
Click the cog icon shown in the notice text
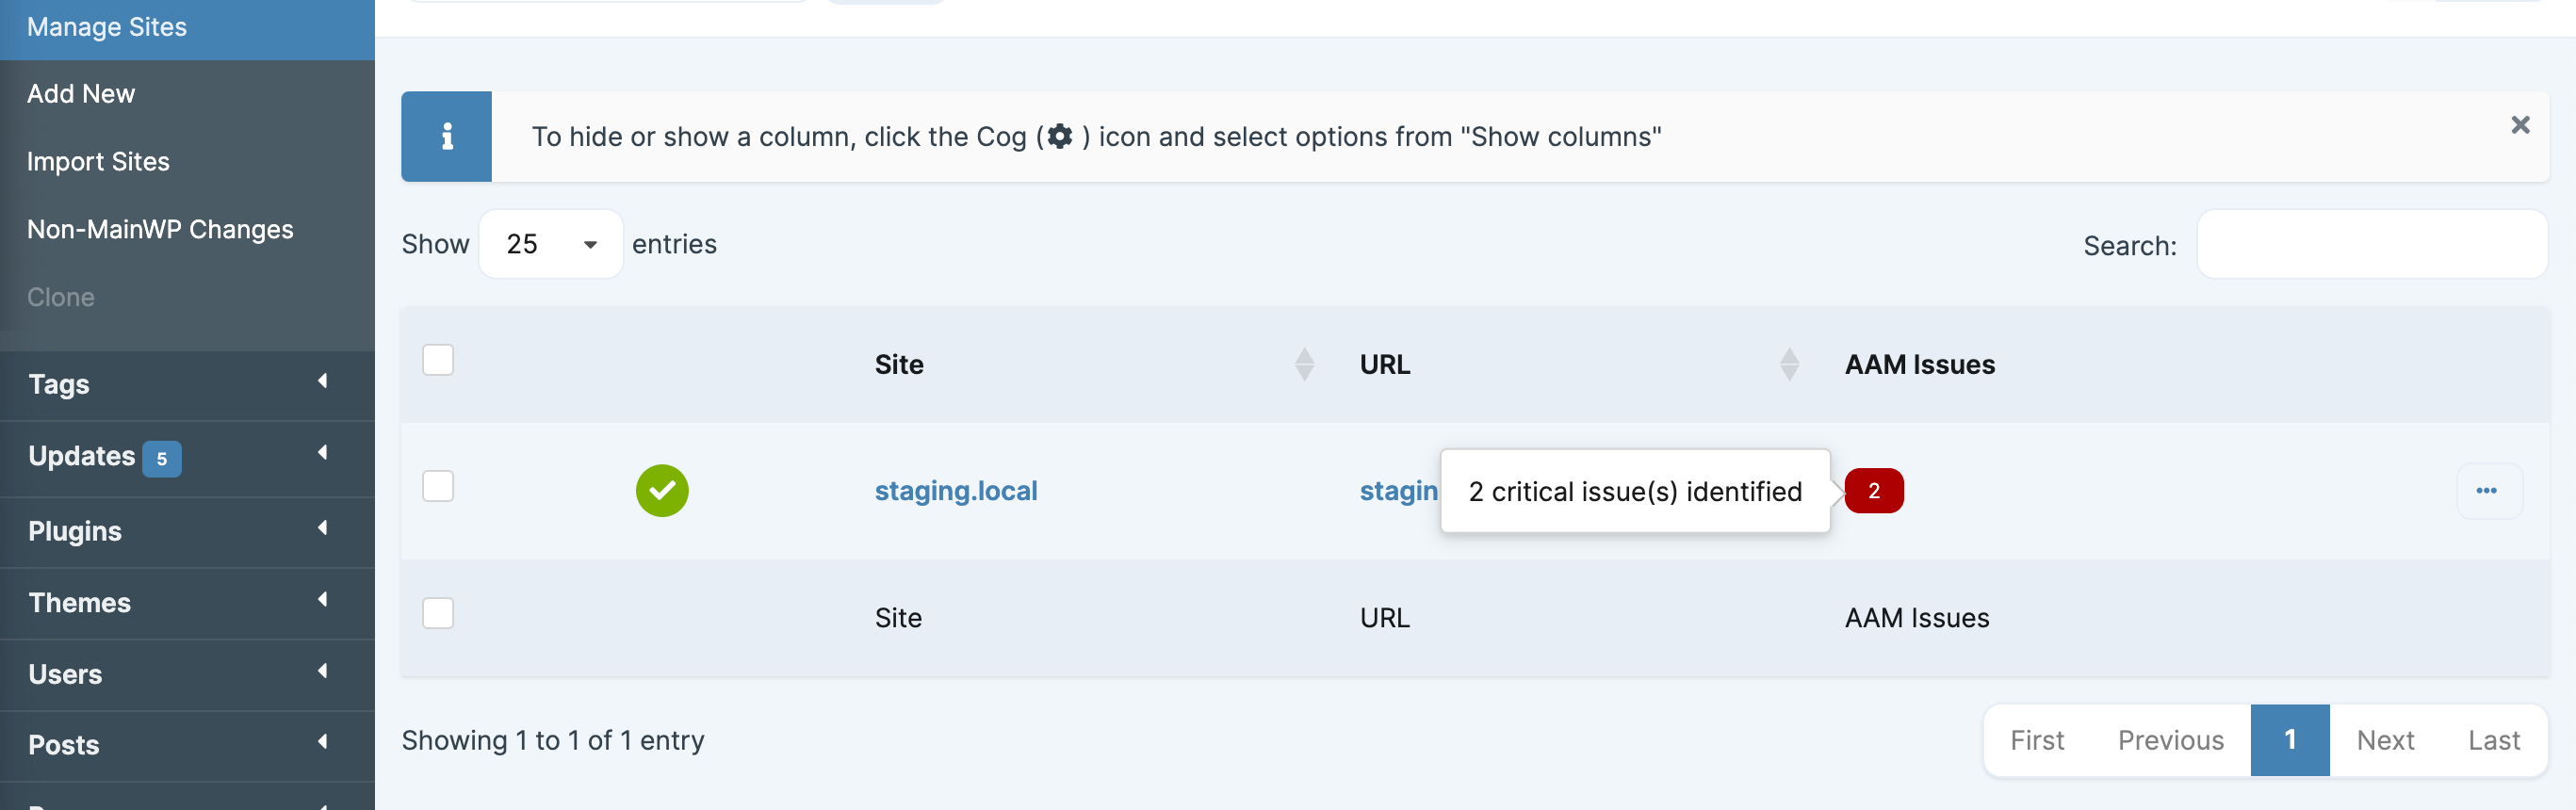pos(1060,137)
